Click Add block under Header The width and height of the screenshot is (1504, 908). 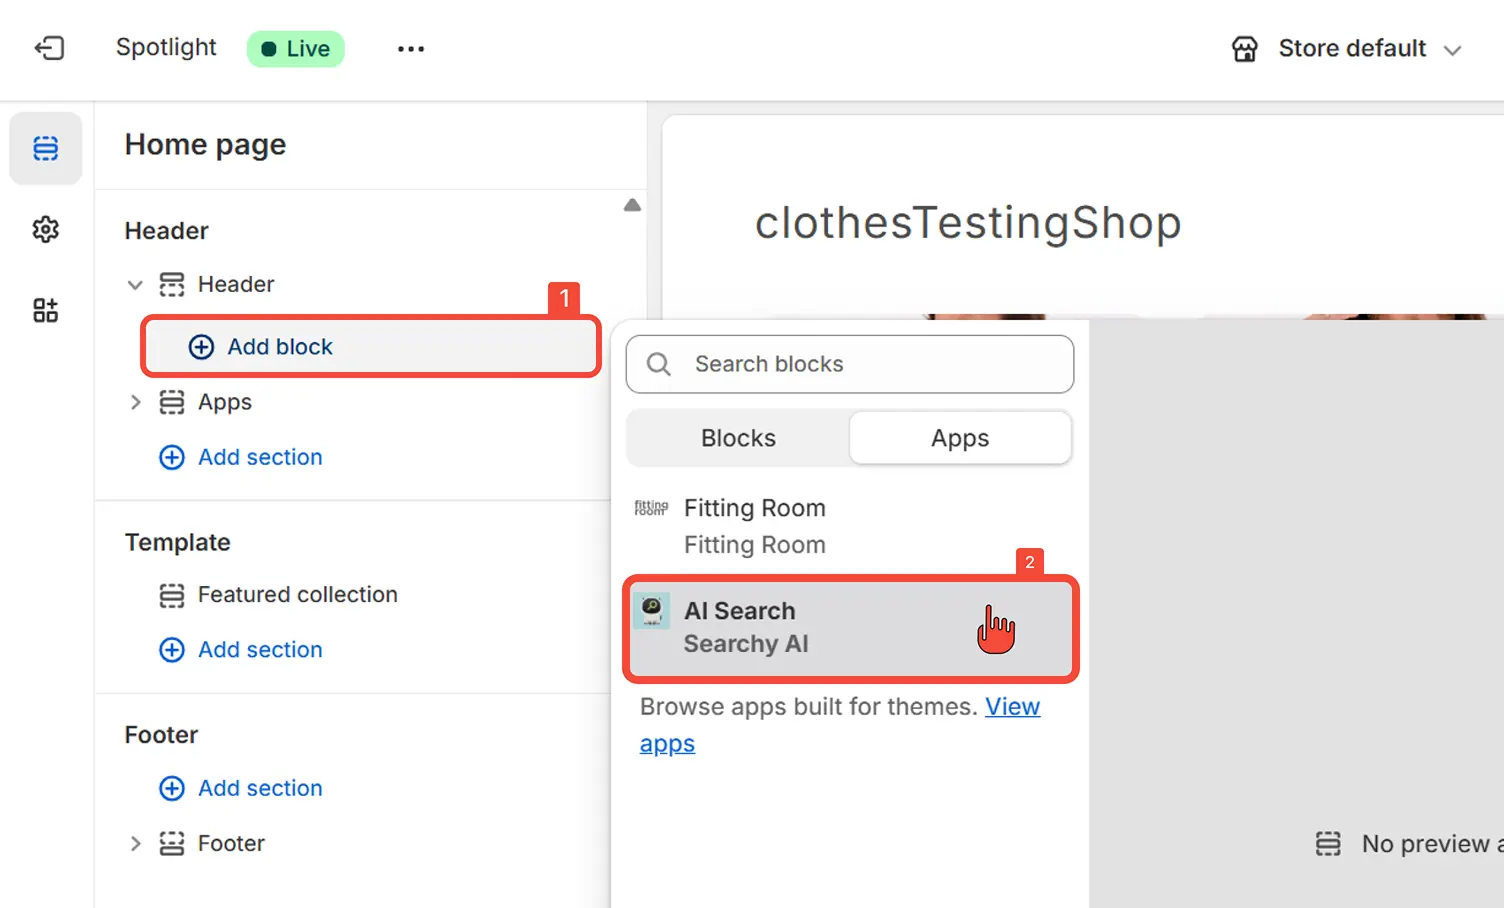pyautogui.click(x=279, y=347)
